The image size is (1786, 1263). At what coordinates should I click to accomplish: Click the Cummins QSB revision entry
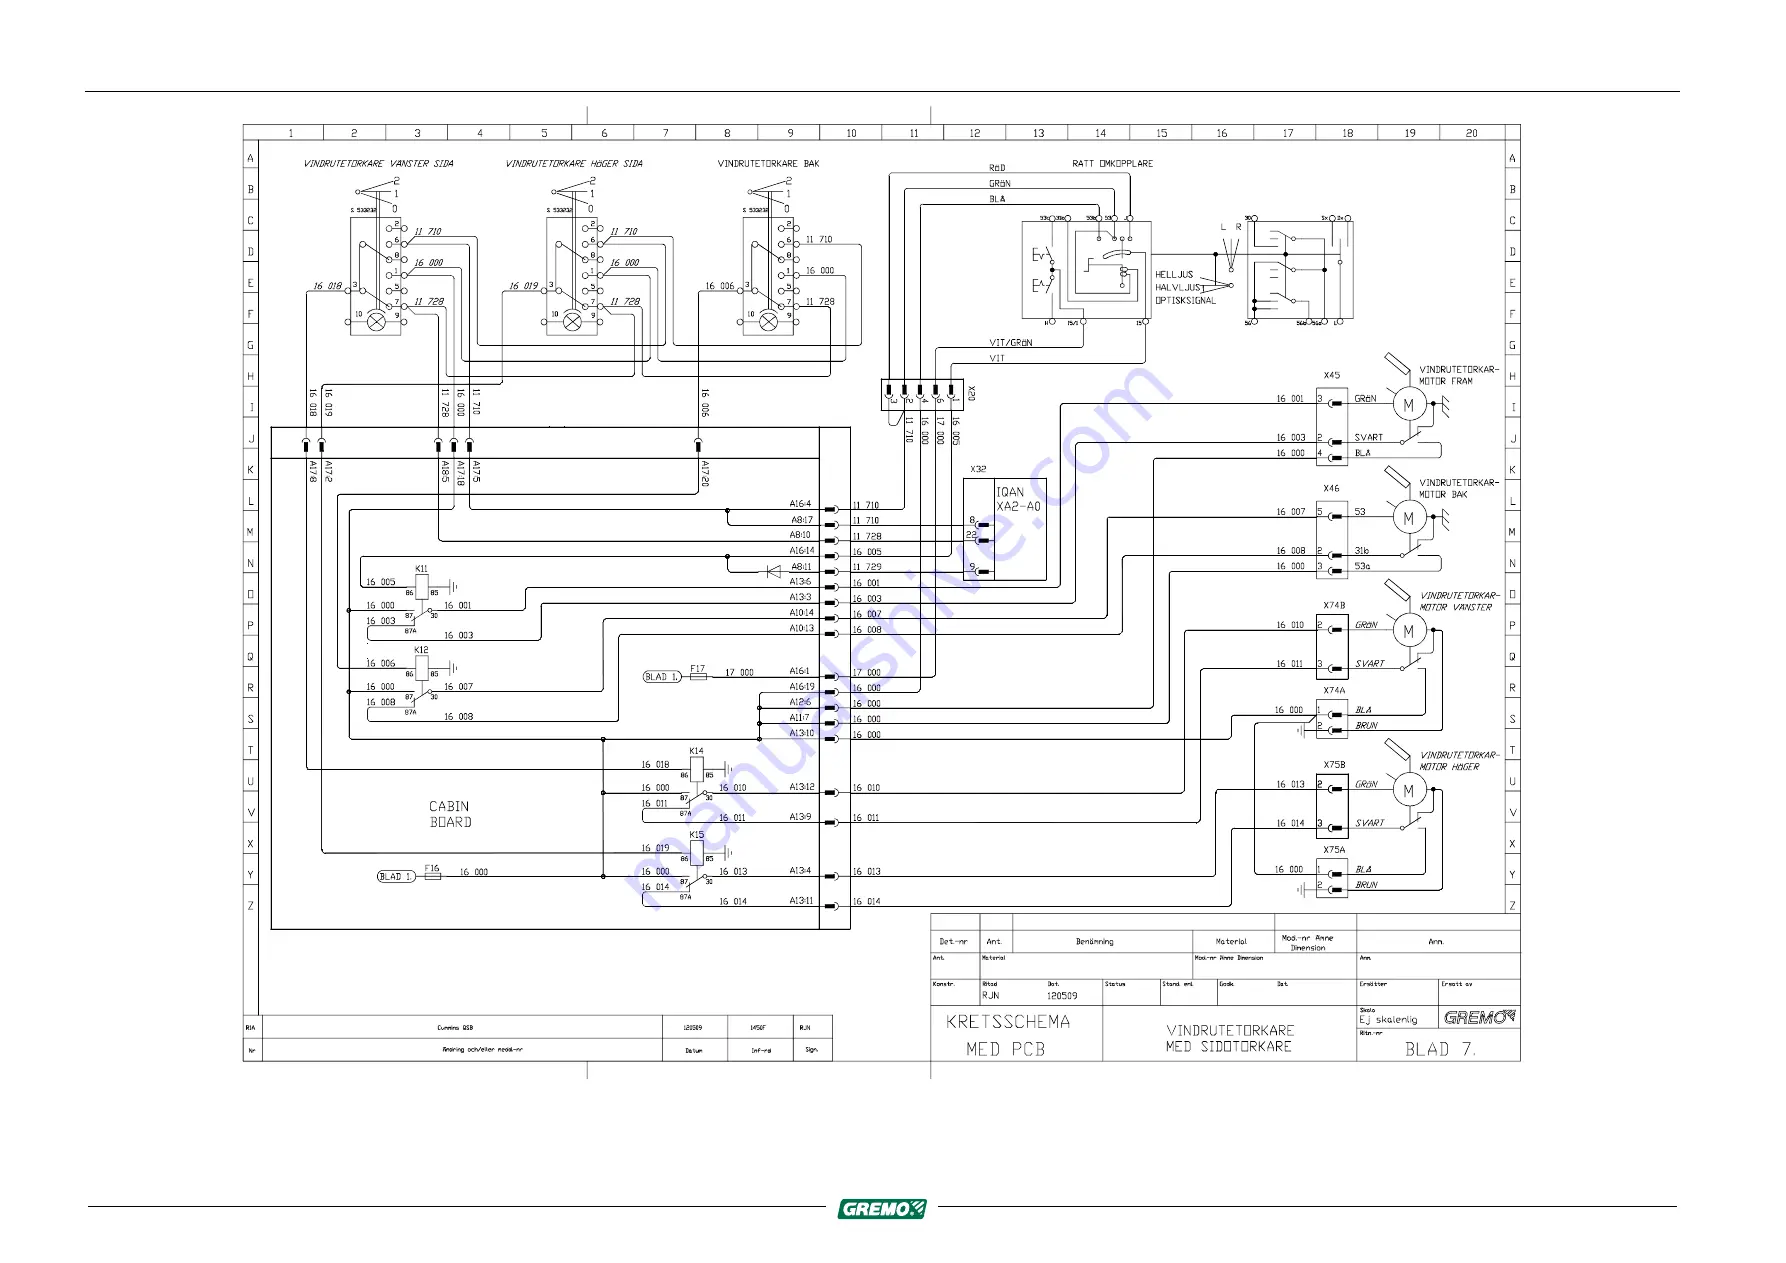coord(455,1027)
